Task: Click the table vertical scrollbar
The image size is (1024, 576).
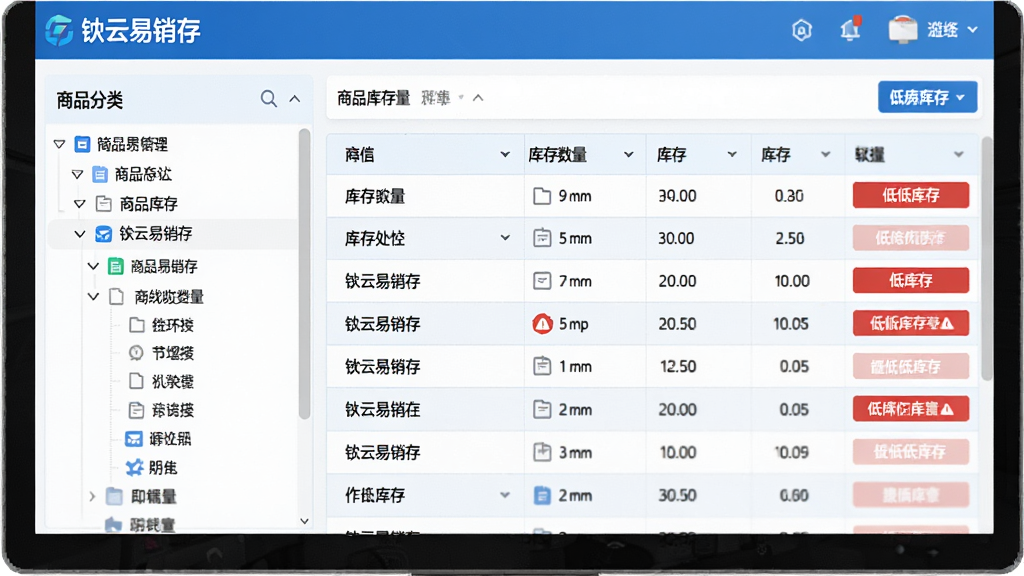Action: [x=987, y=258]
